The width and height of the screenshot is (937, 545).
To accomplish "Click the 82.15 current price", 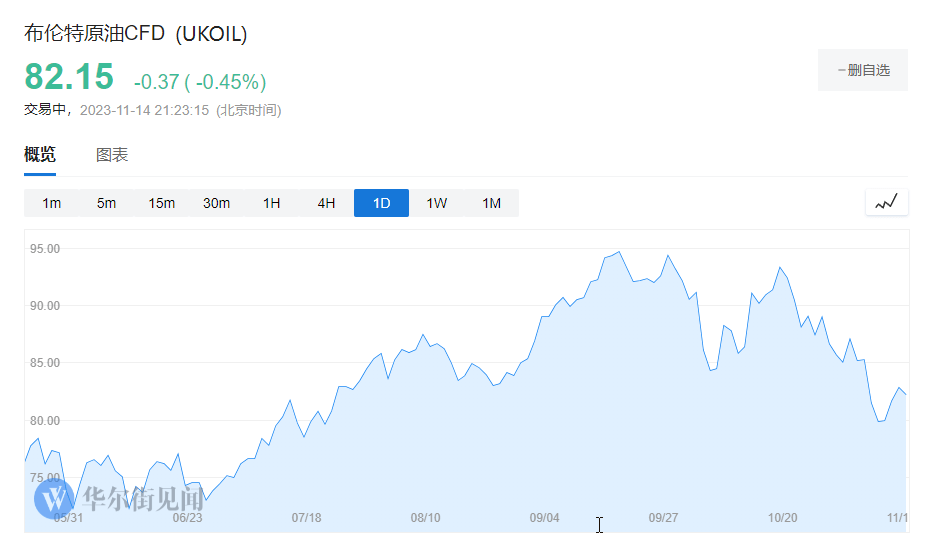I will point(69,77).
